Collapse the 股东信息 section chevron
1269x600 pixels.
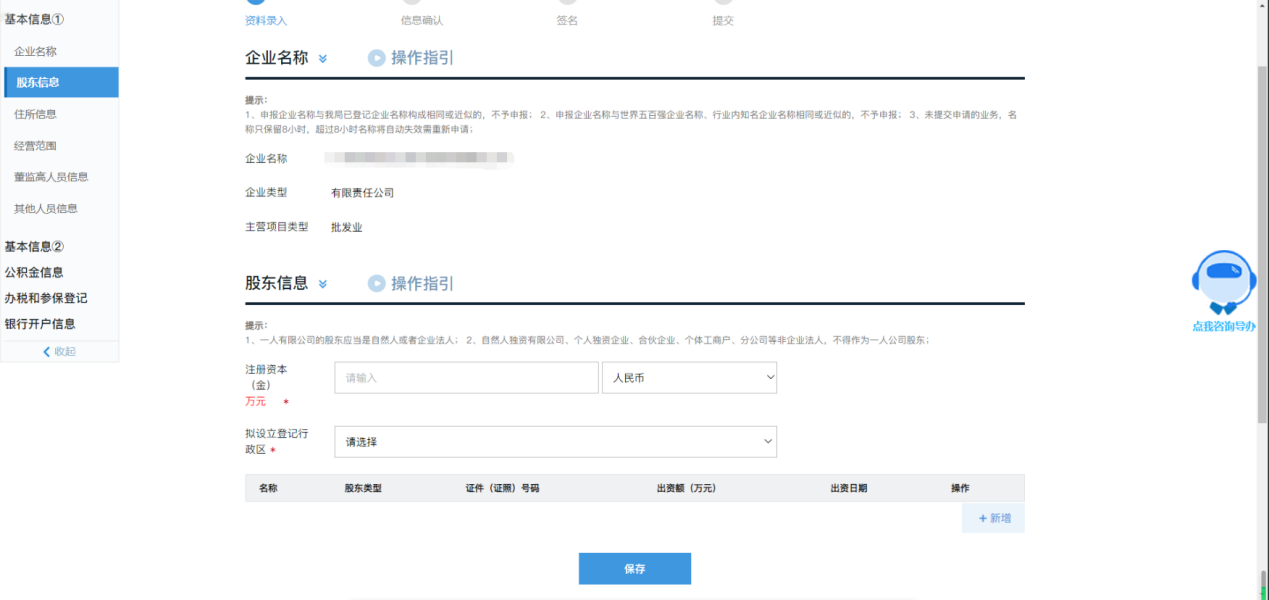pos(322,284)
